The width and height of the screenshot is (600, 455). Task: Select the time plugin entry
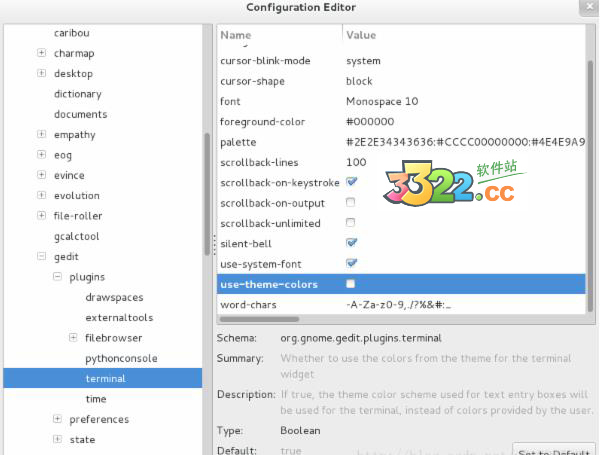[96, 399]
